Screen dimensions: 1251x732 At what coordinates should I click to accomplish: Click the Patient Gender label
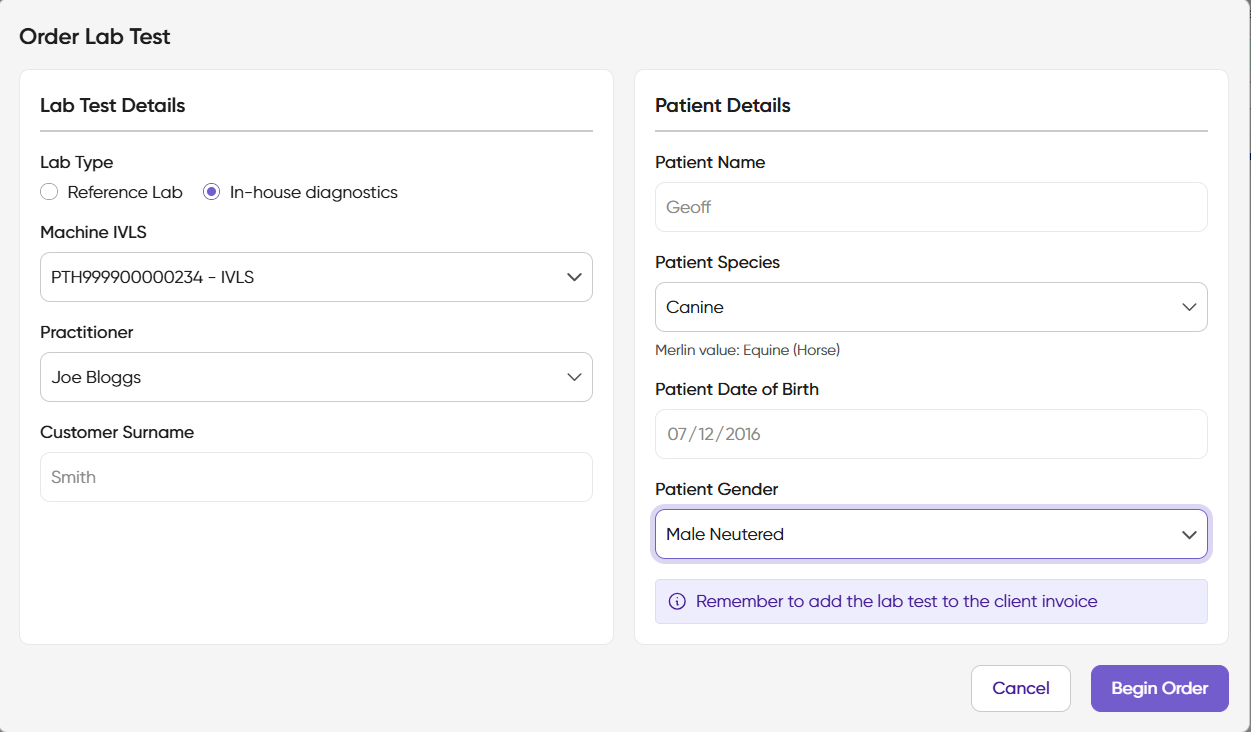716,489
